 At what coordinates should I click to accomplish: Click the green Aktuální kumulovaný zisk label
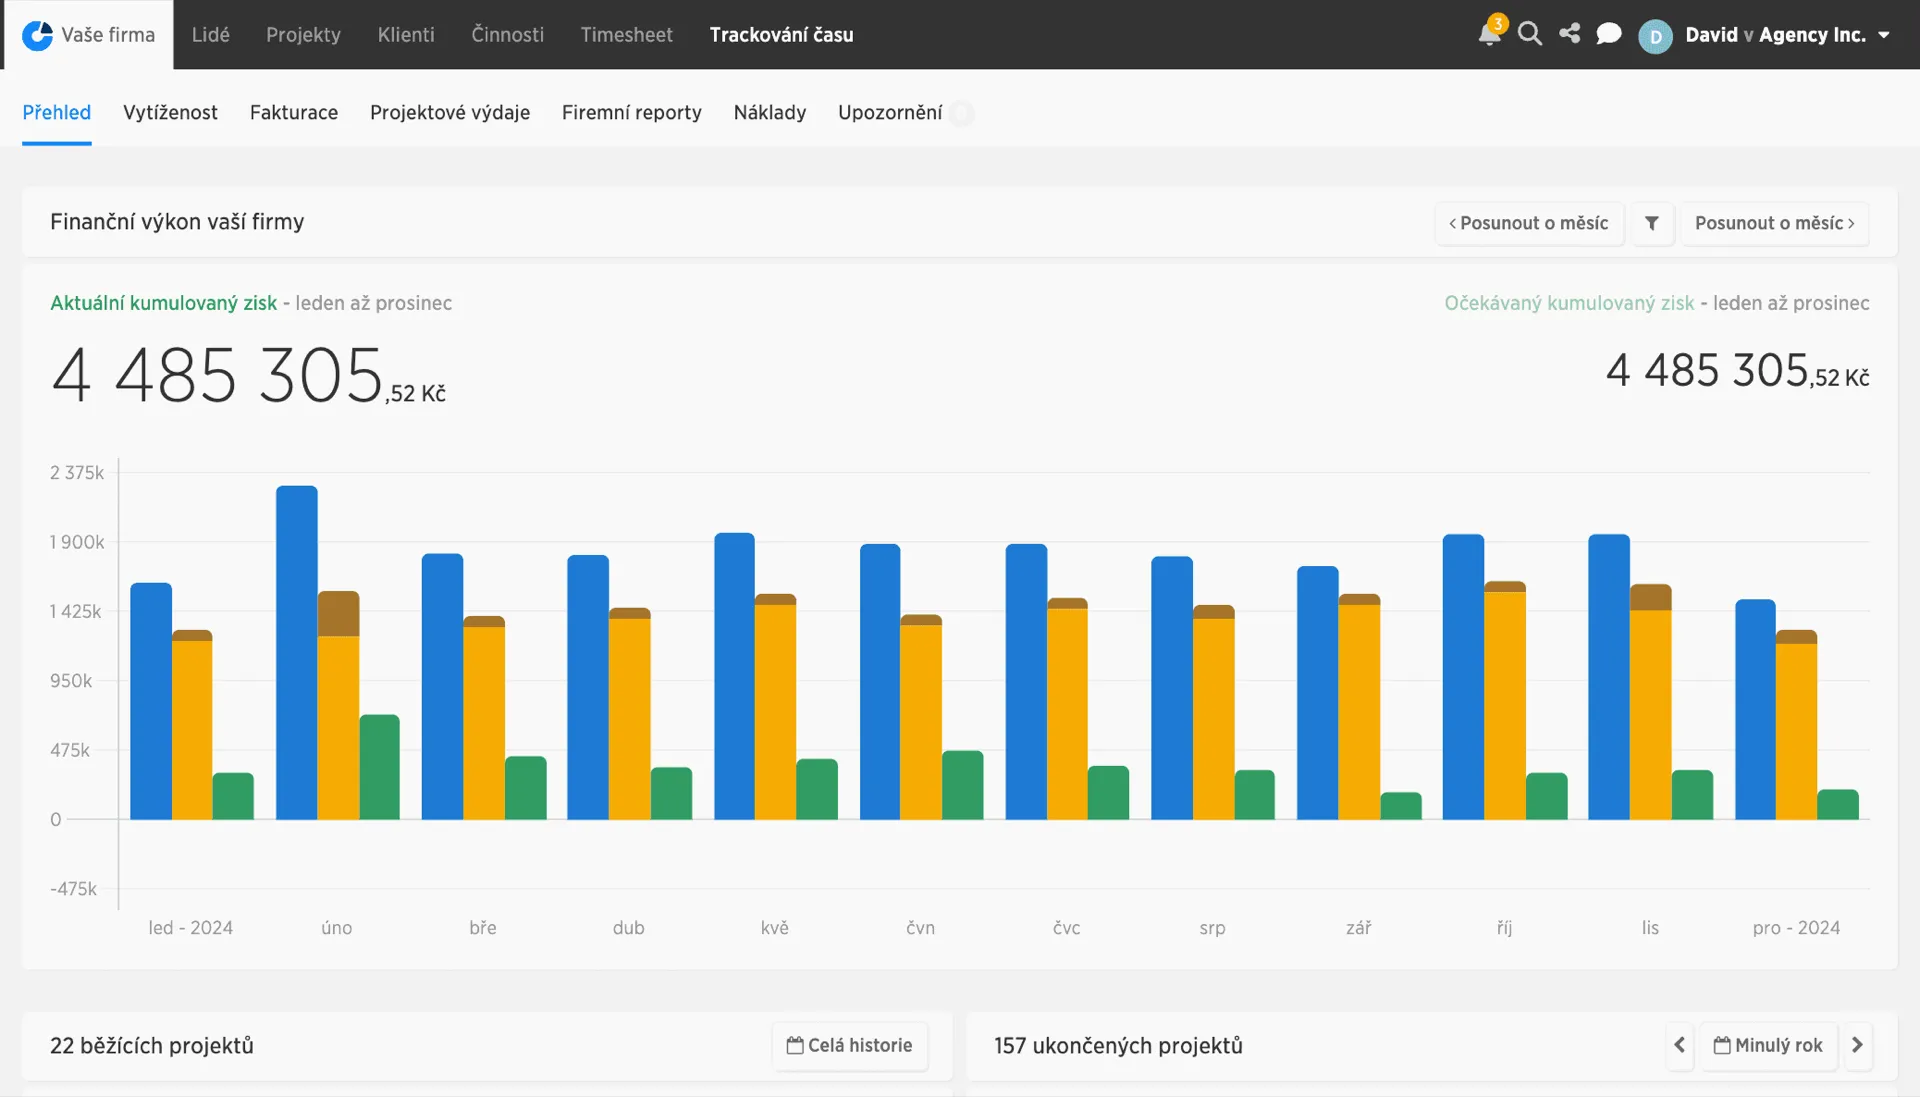point(164,303)
